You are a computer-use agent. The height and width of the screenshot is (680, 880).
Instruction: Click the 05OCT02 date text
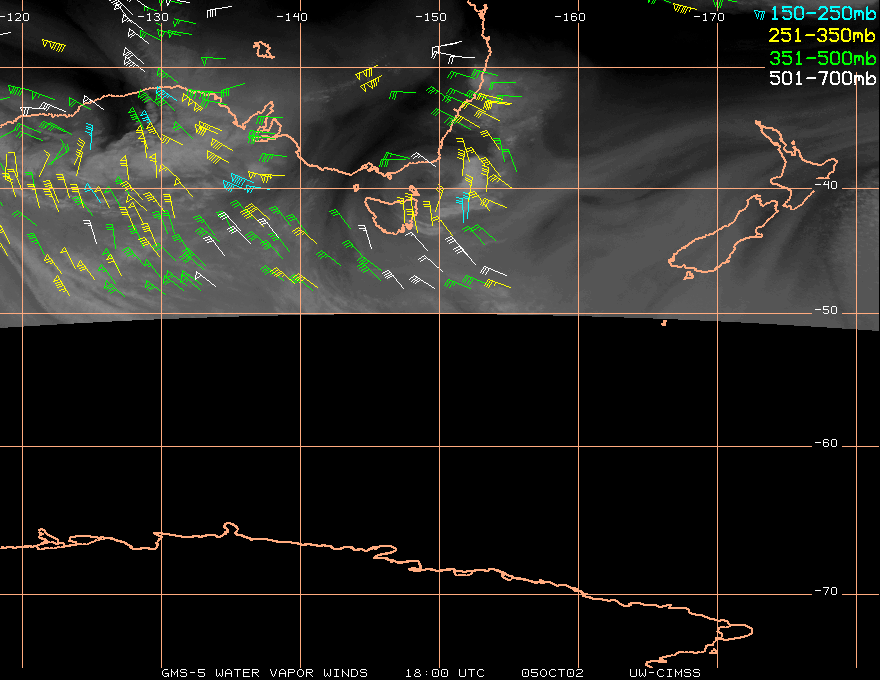click(x=552, y=673)
